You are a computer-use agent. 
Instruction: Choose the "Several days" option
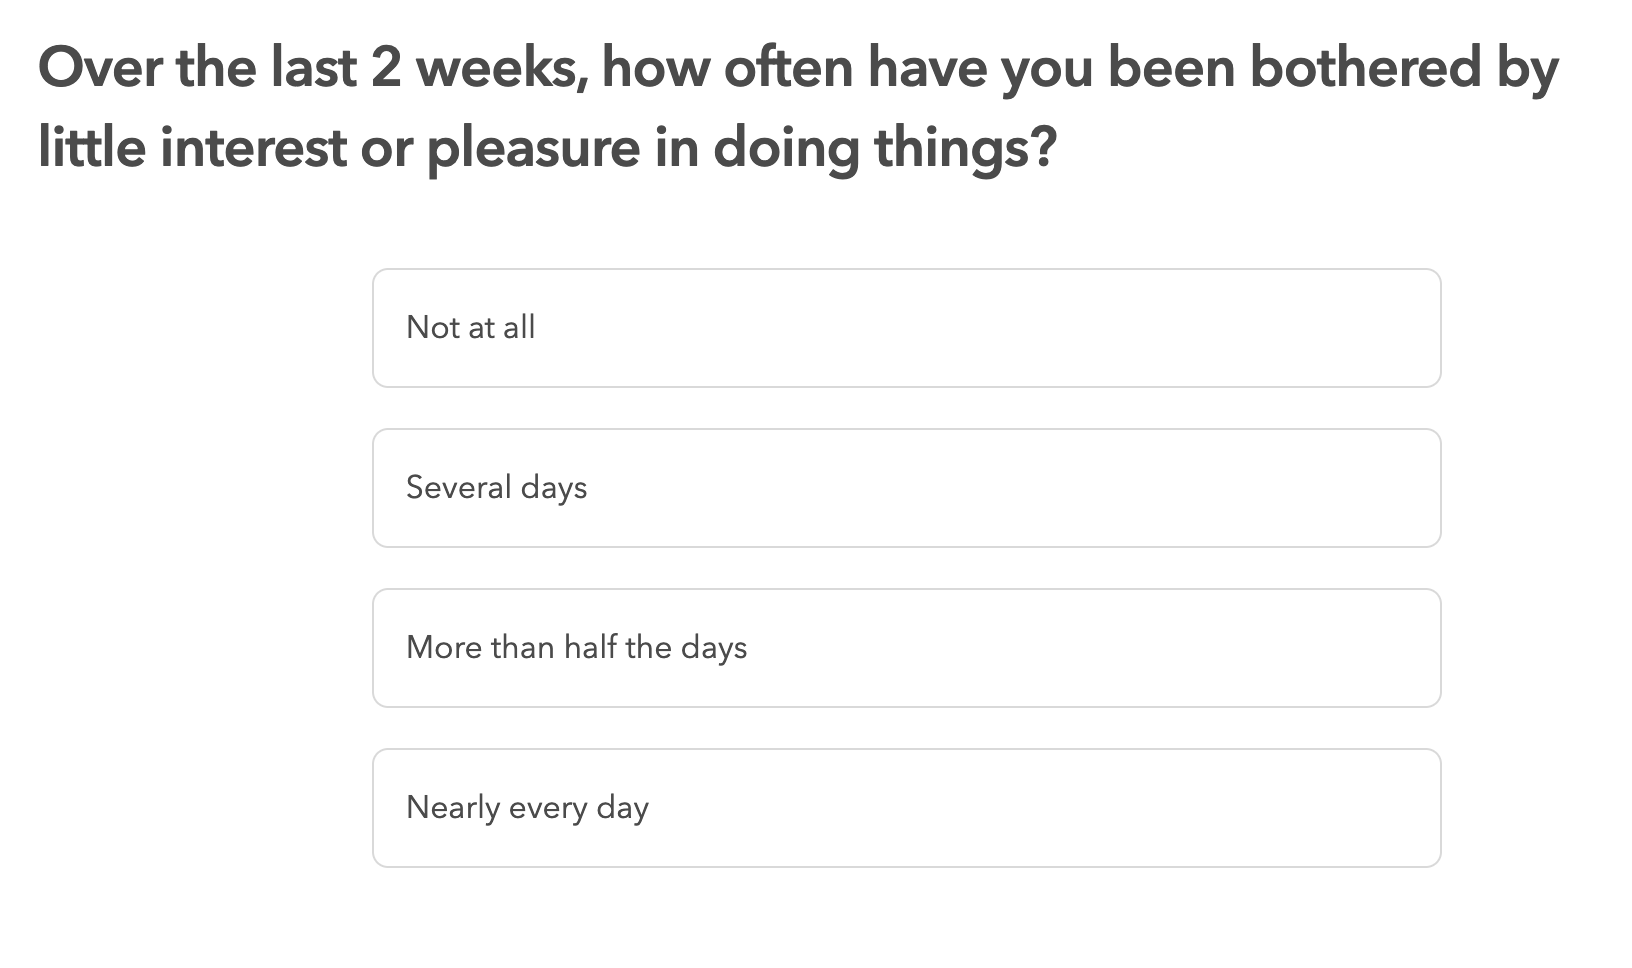906,488
